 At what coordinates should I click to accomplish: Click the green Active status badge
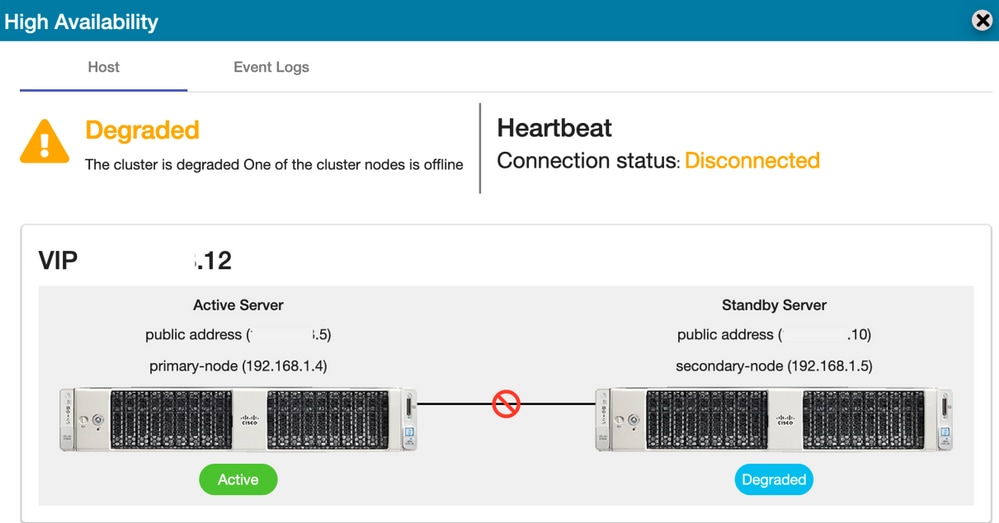click(x=238, y=480)
